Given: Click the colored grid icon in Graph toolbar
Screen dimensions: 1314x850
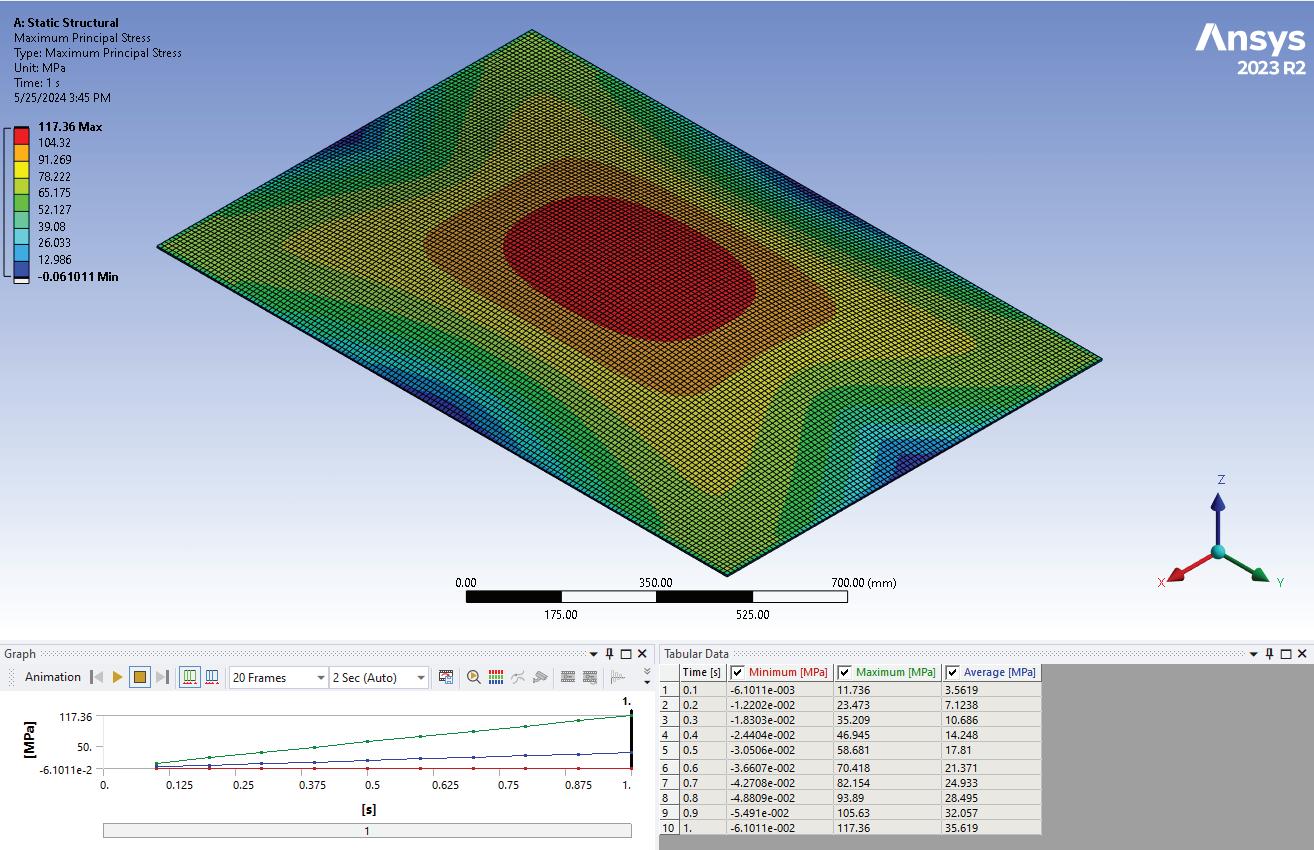Looking at the screenshot, I should tap(496, 677).
